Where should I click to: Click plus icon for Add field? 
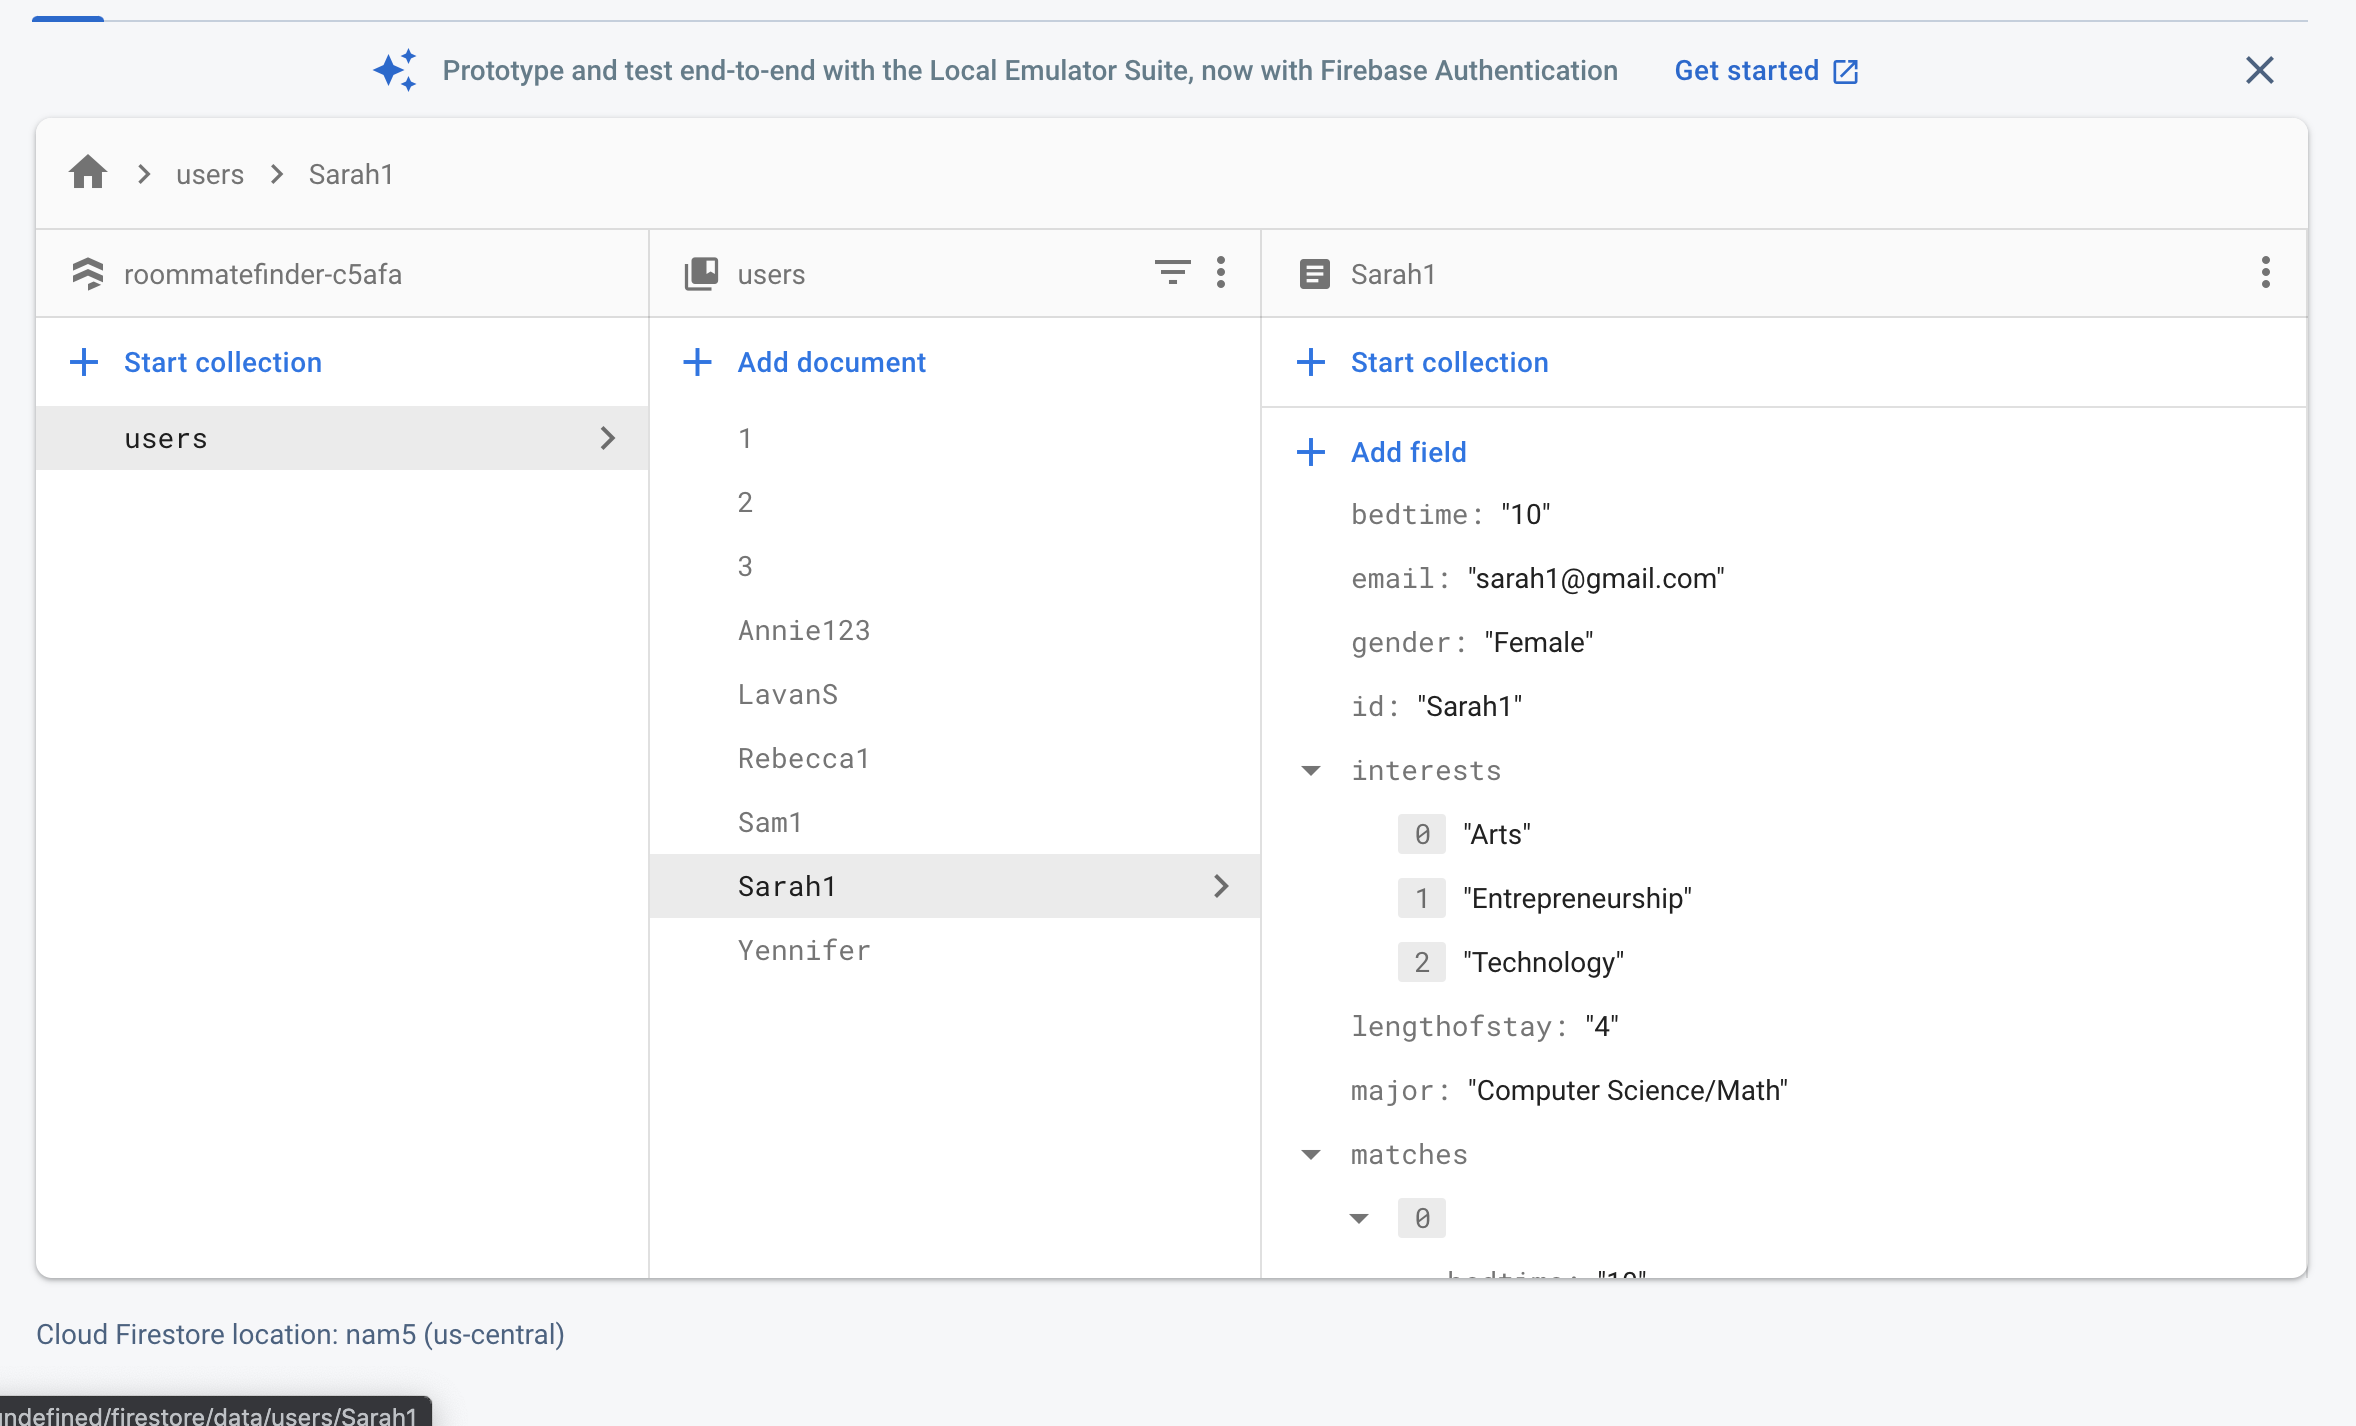pos(1311,452)
